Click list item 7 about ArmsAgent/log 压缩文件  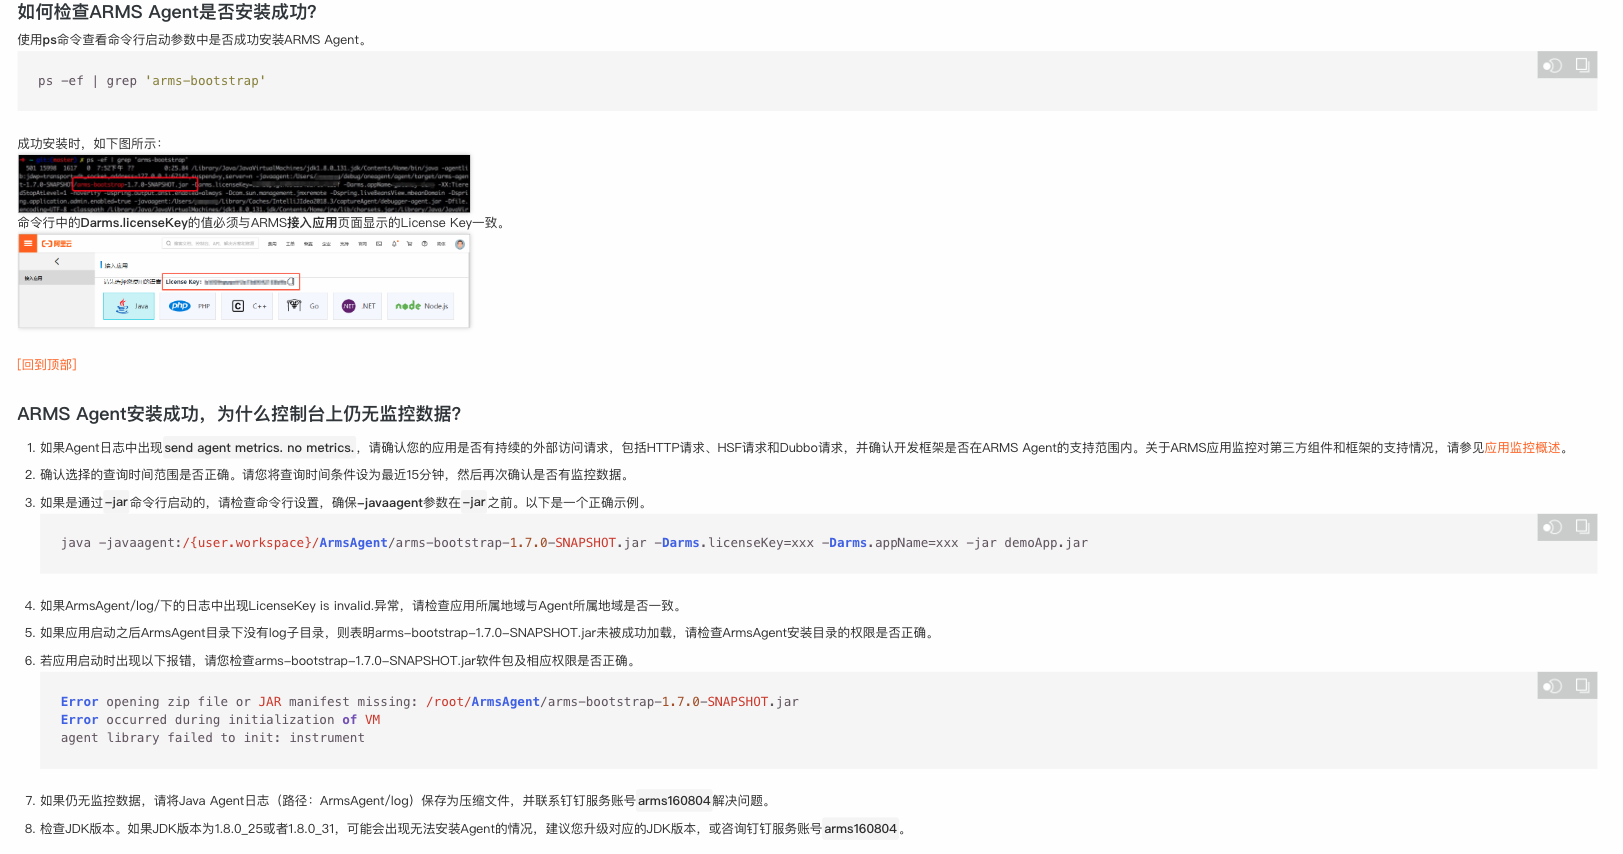407,801
